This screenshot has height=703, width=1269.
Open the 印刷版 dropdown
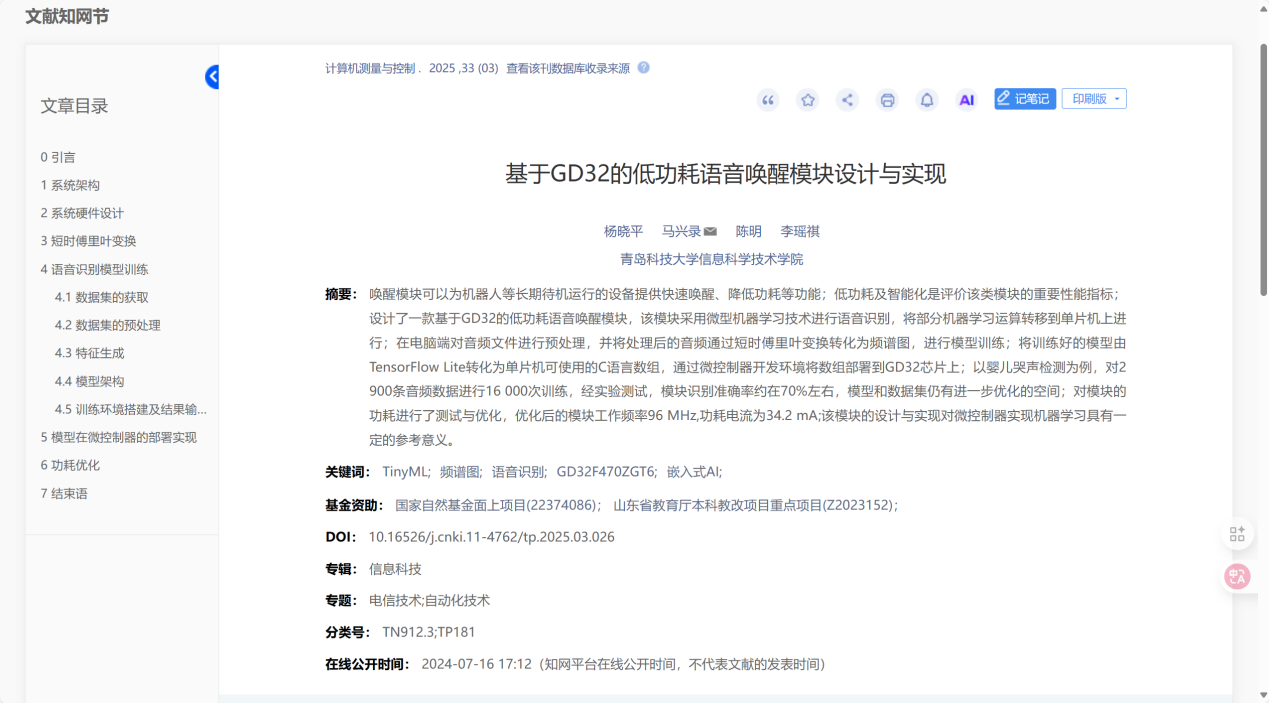(x=1094, y=99)
